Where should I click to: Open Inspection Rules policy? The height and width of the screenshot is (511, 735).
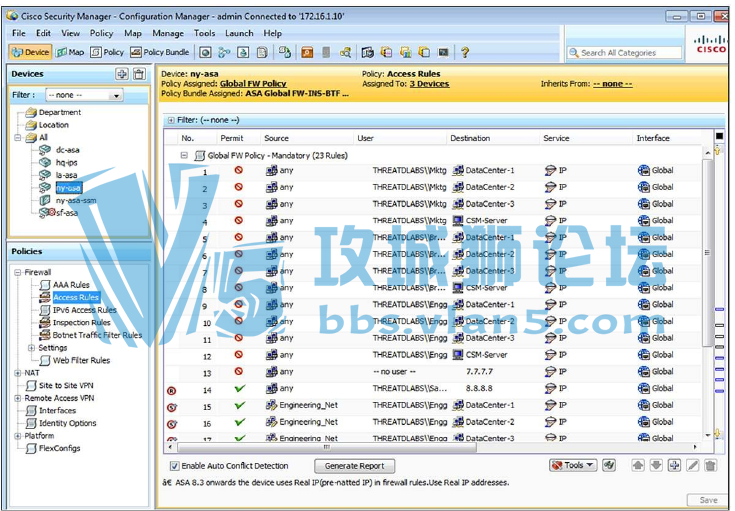(x=82, y=323)
